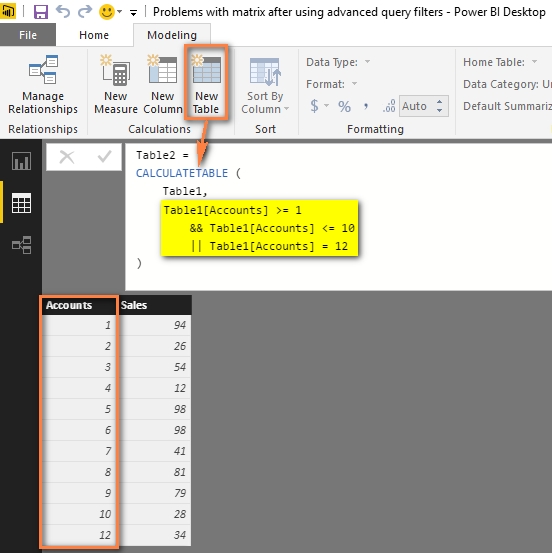The height and width of the screenshot is (553, 552).
Task: Click the Data Category label
Action: 501,84
